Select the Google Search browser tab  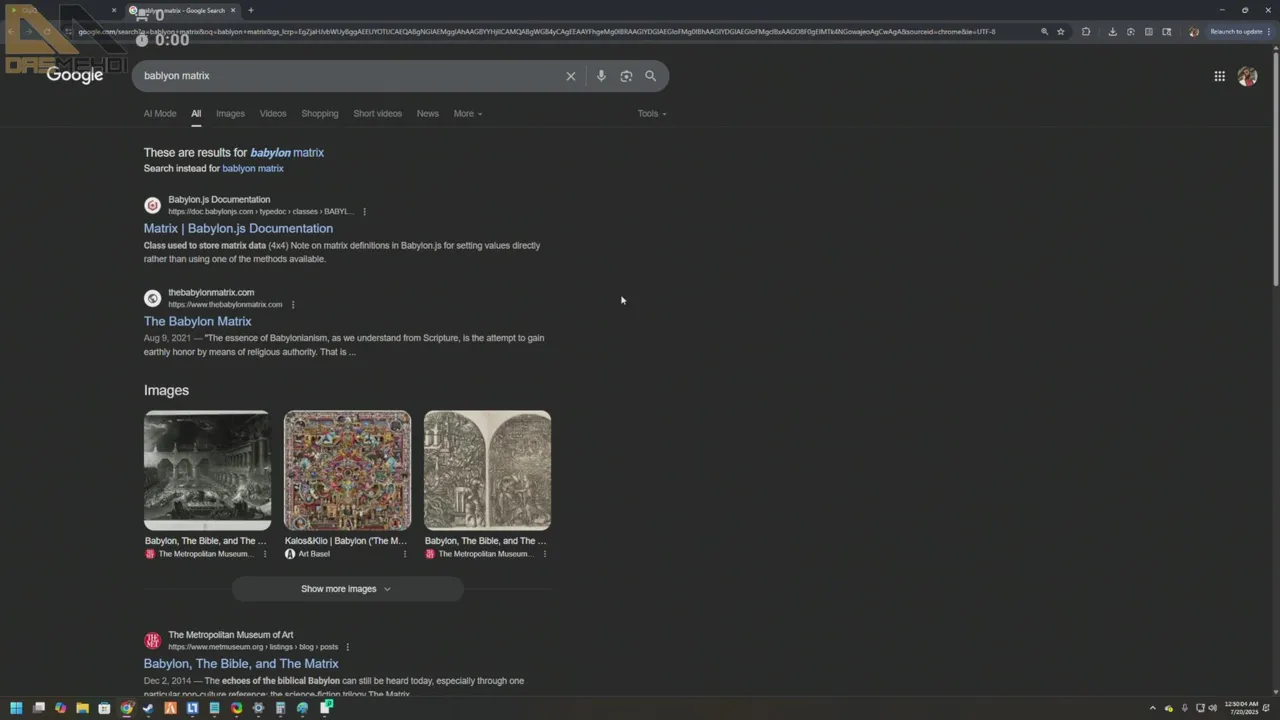182,11
